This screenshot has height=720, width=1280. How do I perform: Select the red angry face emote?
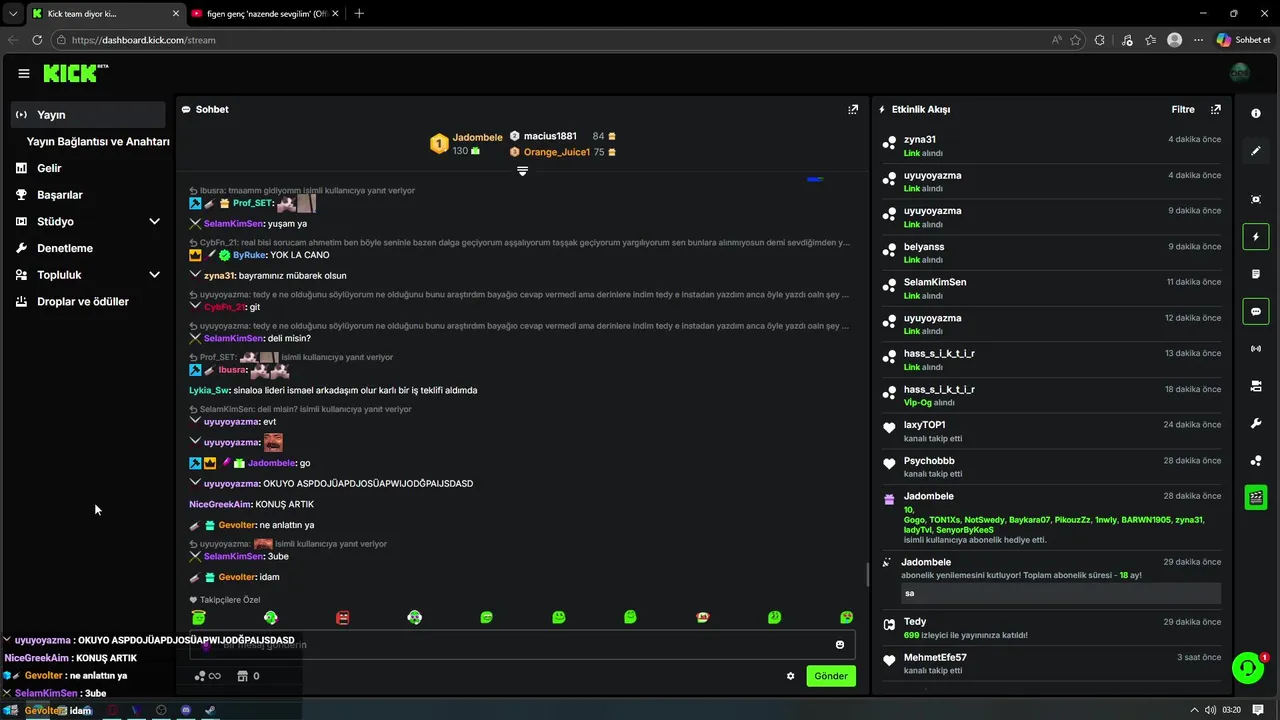343,618
